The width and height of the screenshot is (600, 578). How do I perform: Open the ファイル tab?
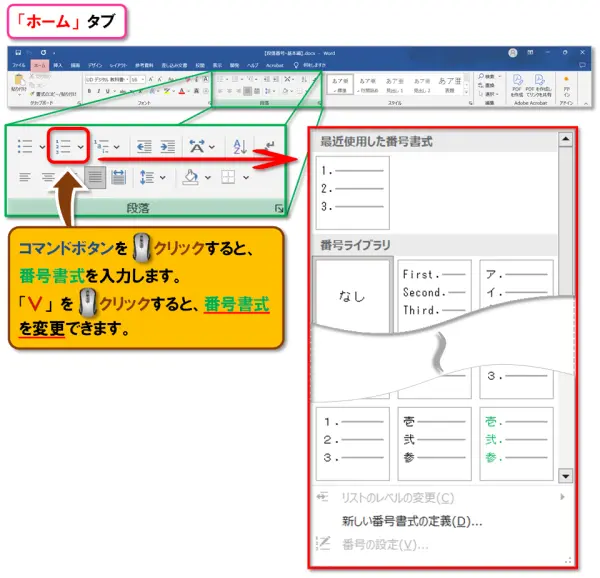pos(19,65)
